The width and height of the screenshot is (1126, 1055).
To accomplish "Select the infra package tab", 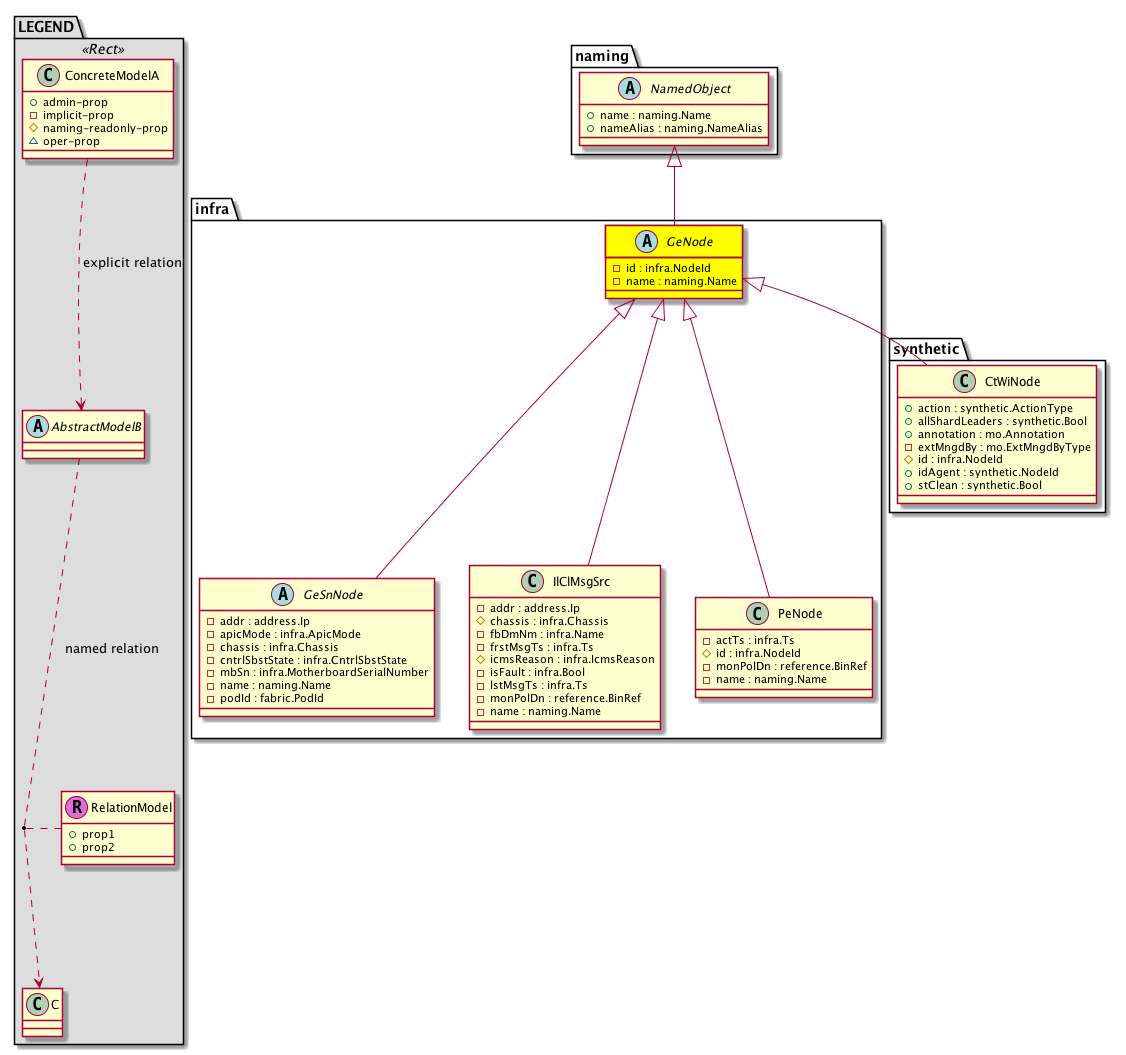I will coord(214,208).
